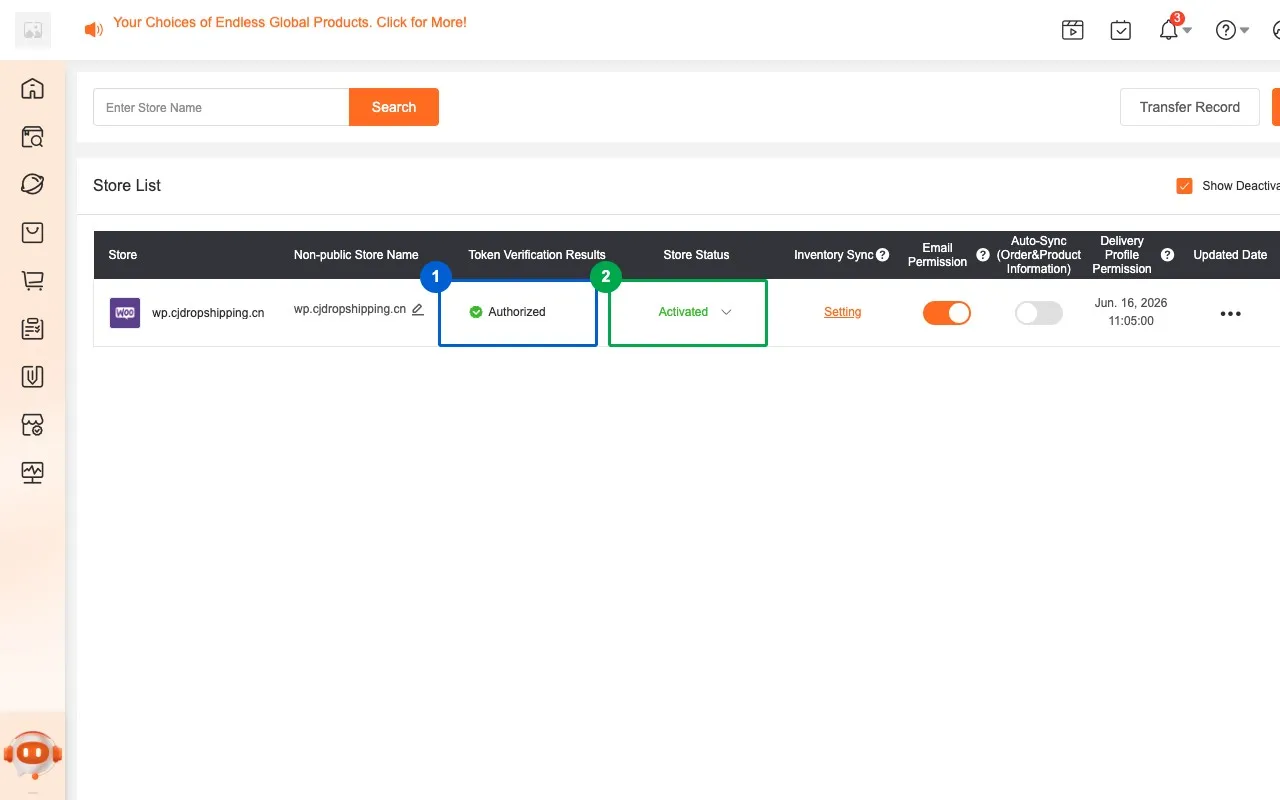Open the Inventory Sync Setting link

(842, 312)
